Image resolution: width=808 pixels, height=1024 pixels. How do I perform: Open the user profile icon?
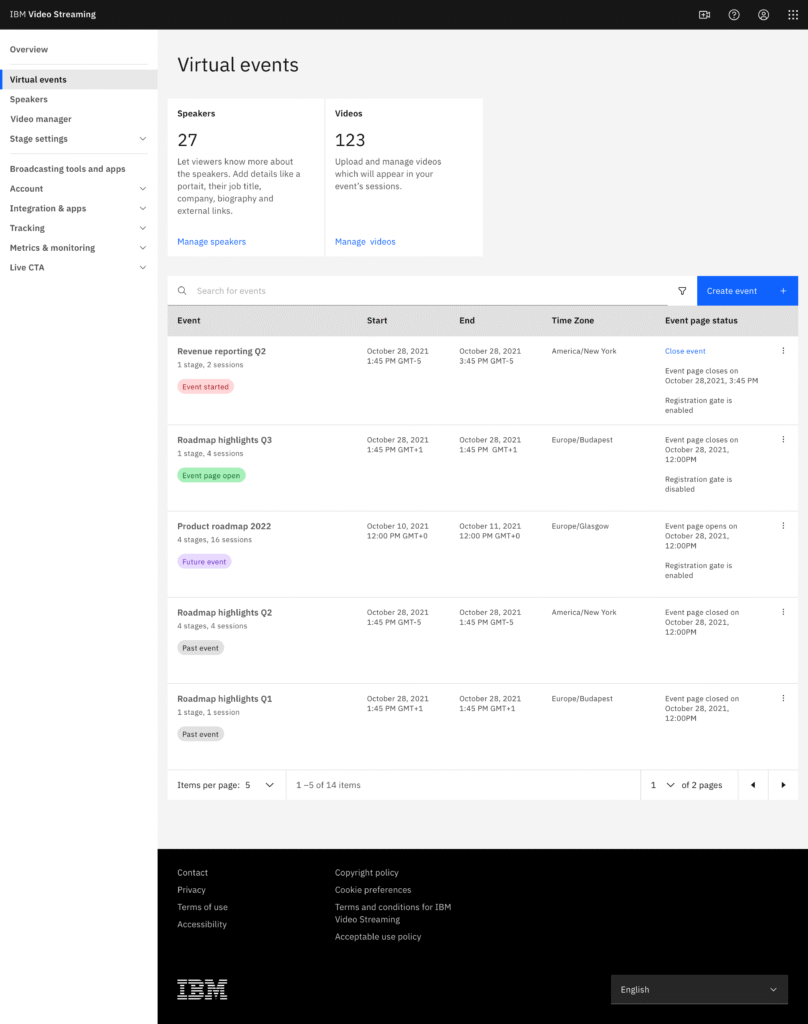tap(764, 14)
